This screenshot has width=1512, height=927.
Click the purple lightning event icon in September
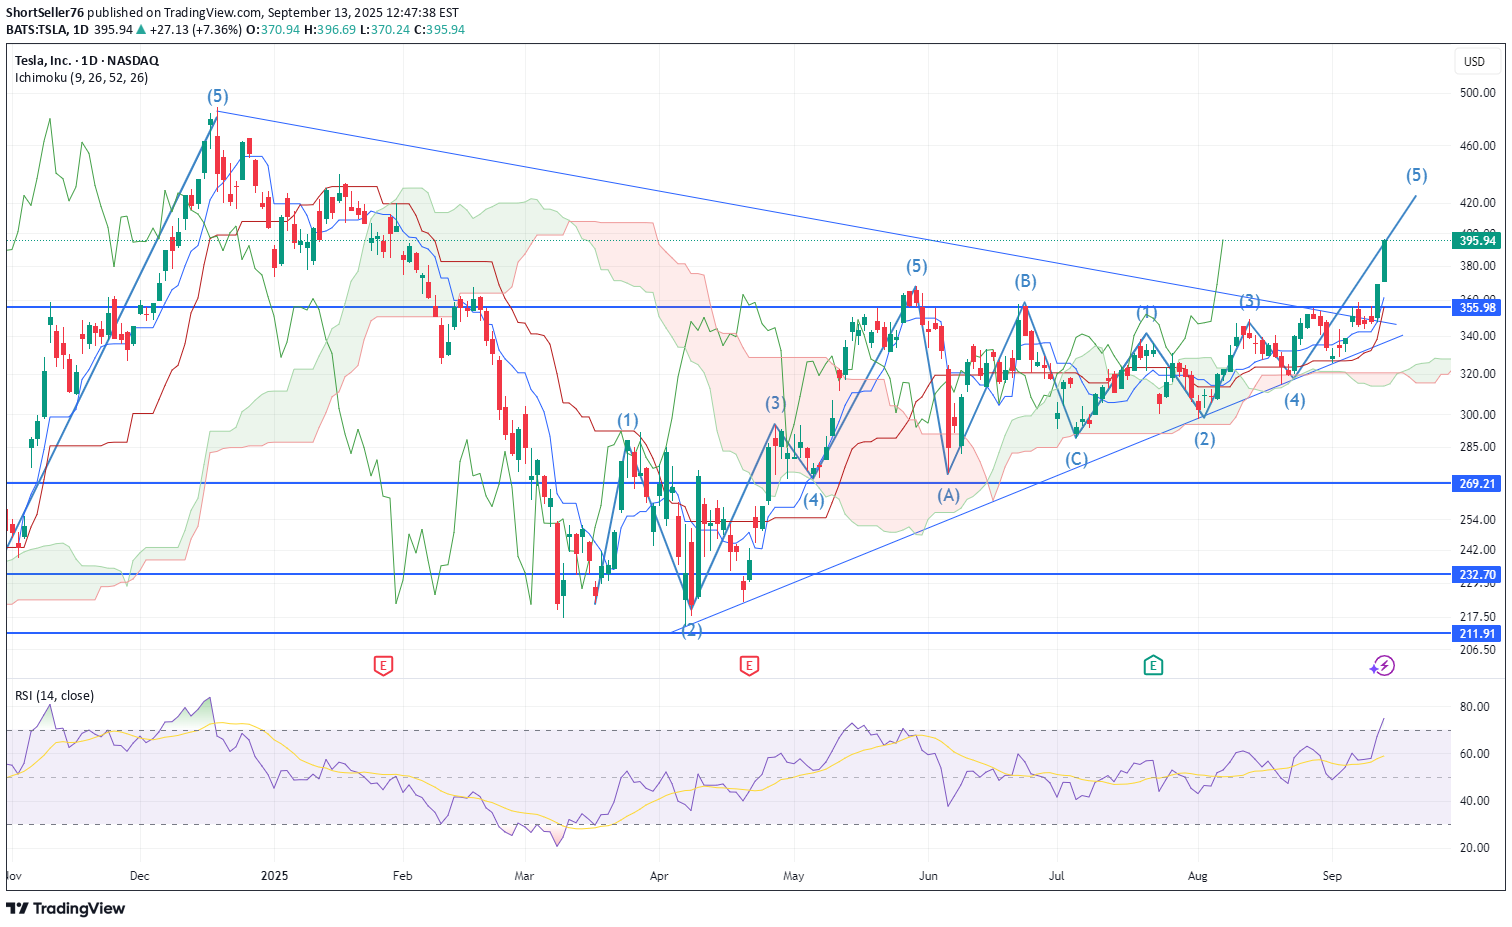(x=1382, y=665)
